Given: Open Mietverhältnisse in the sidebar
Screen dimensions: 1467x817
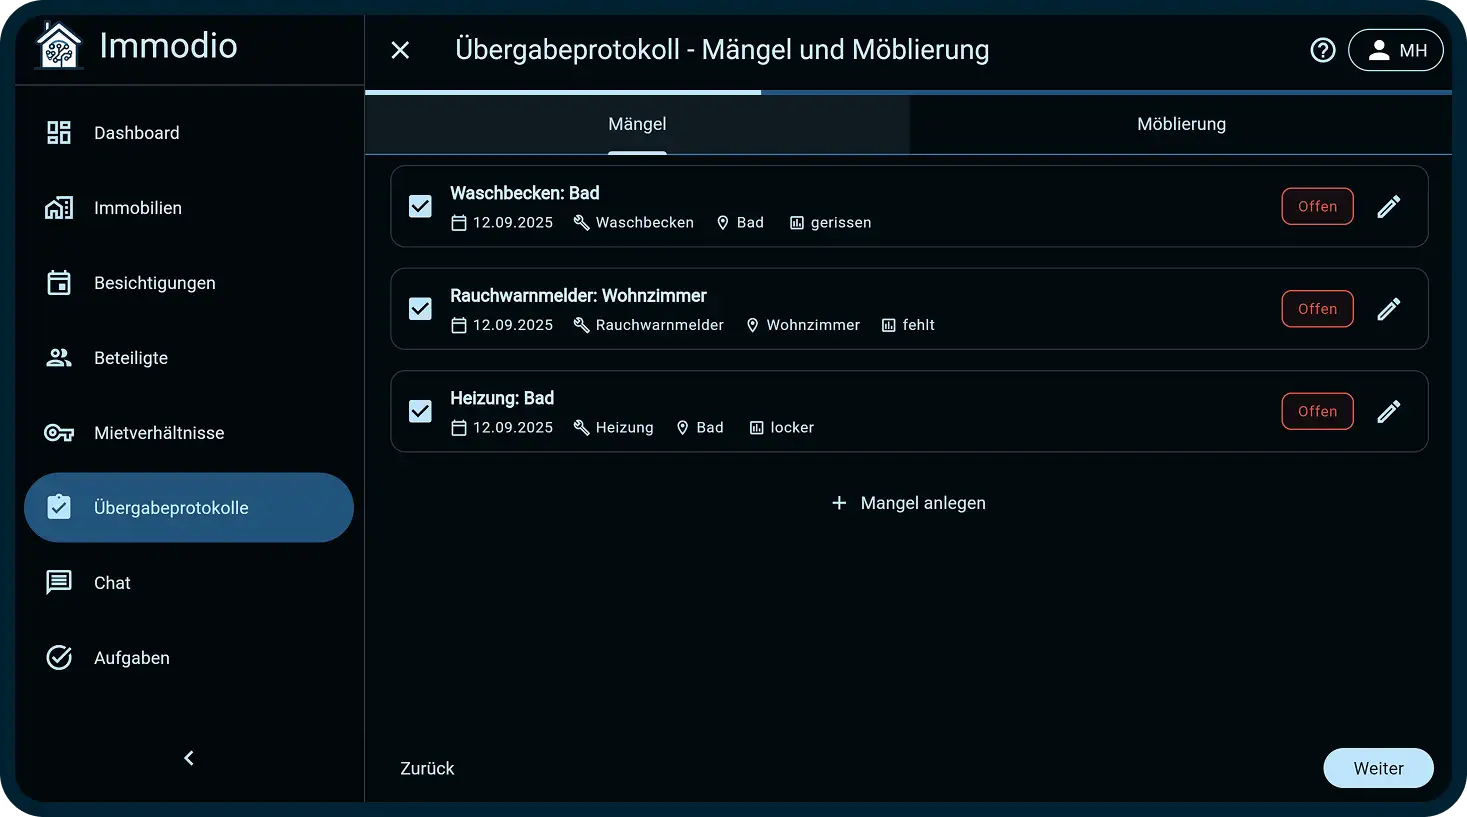Looking at the screenshot, I should (x=189, y=433).
